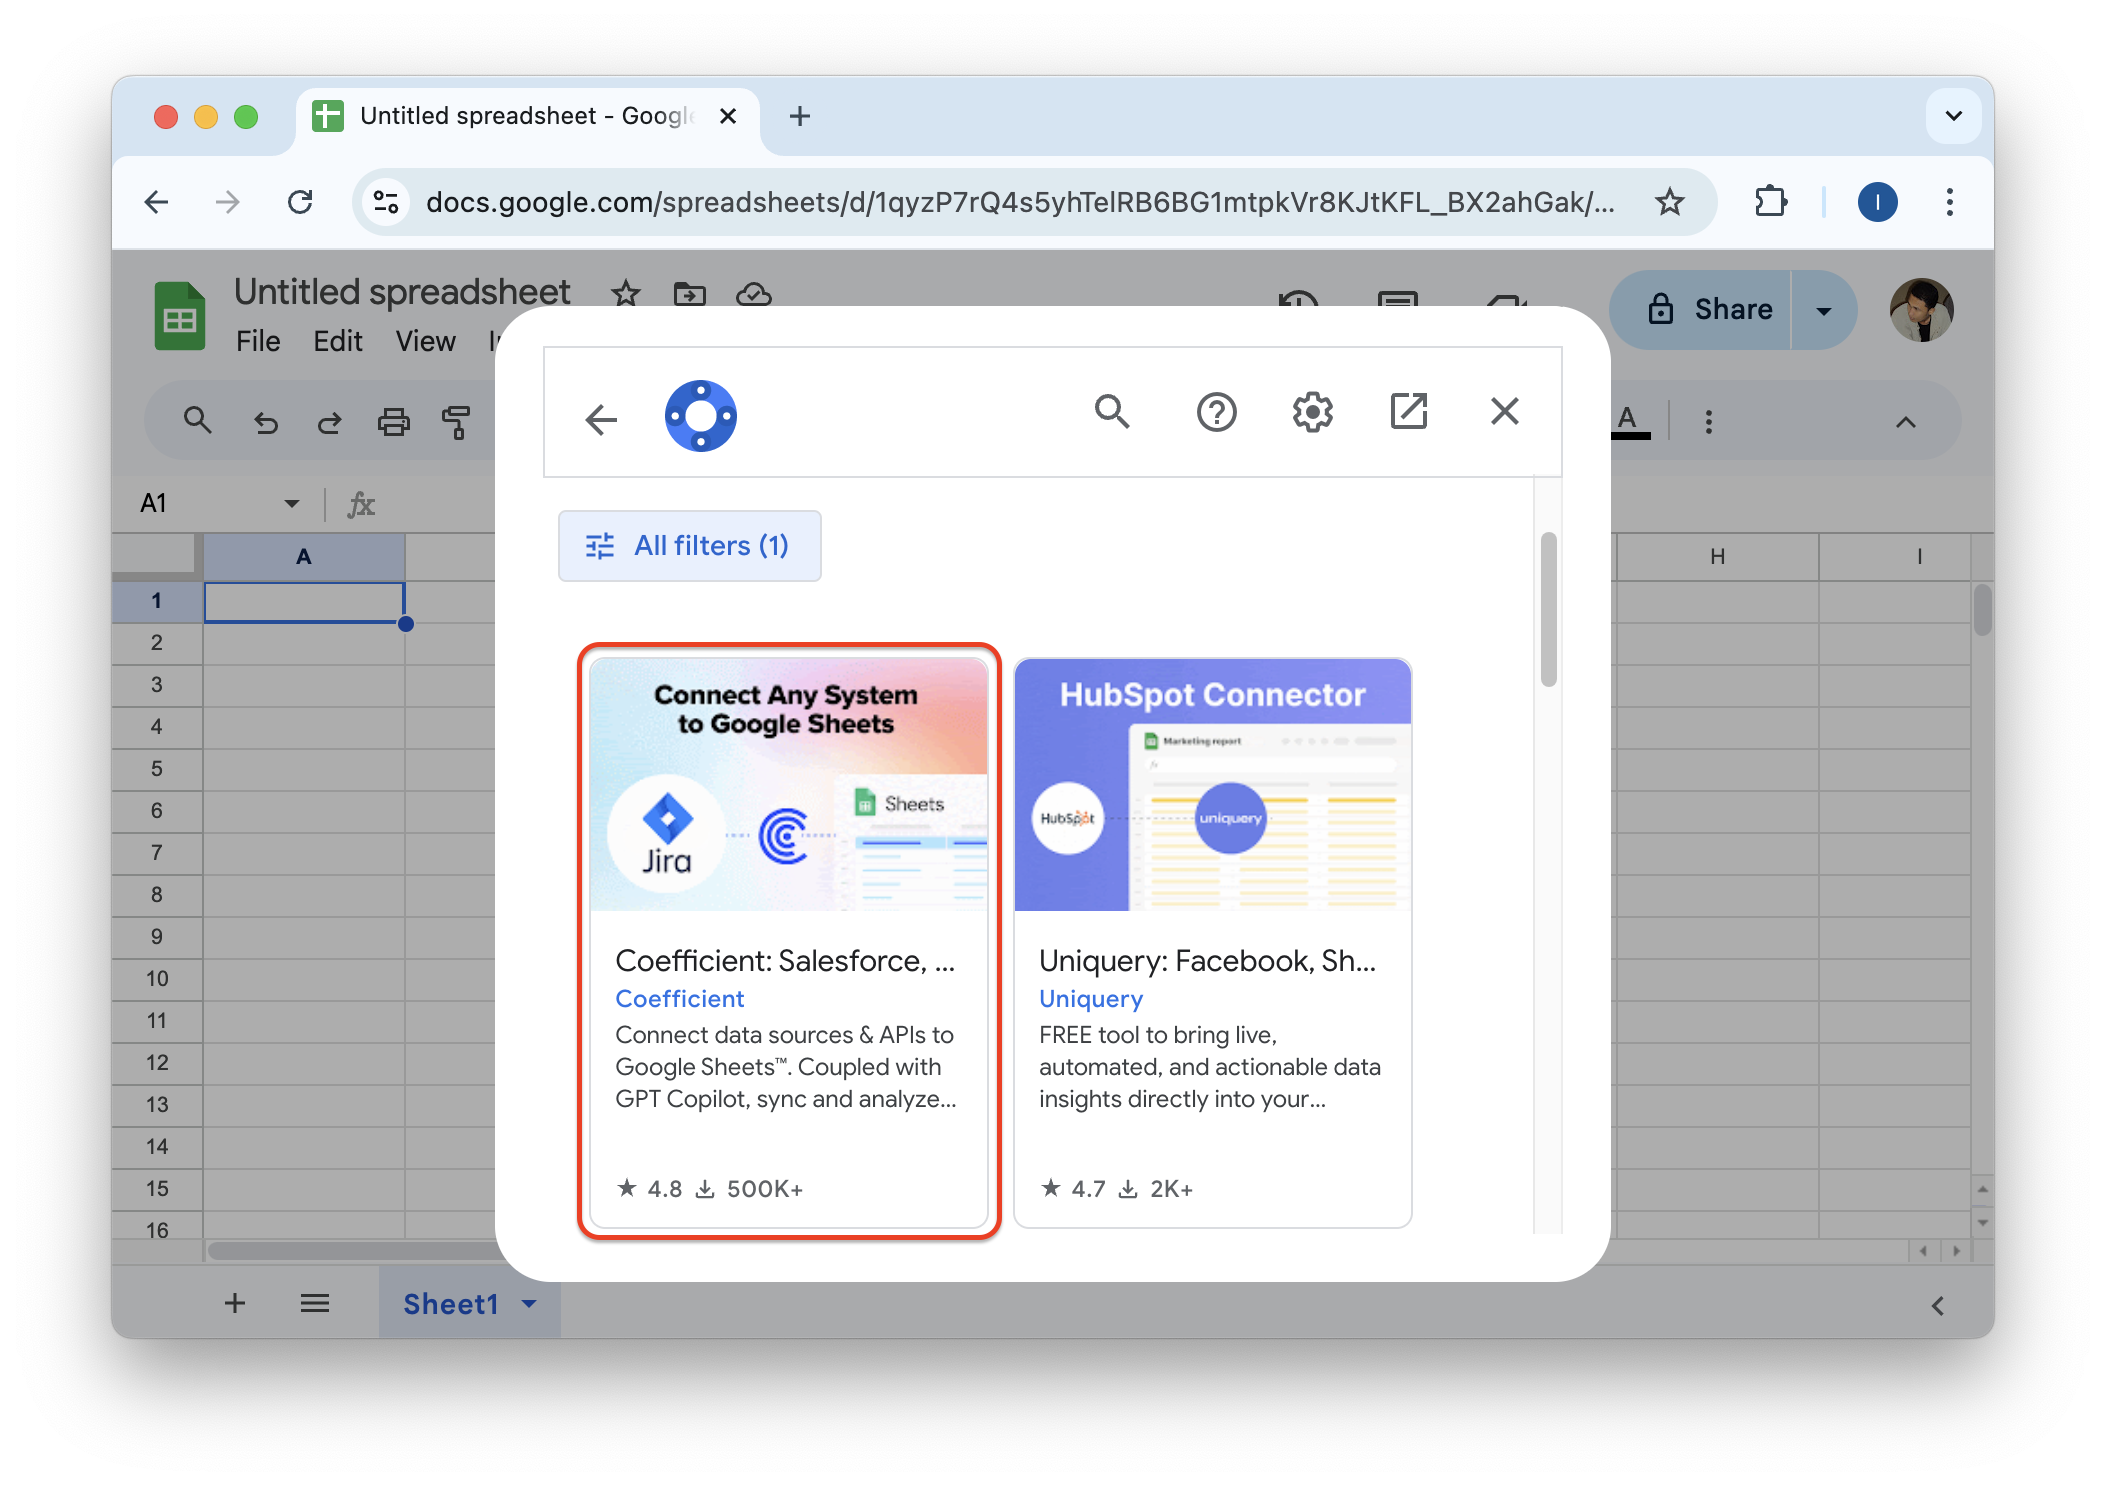2106x1486 pixels.
Task: Click the marketplace search magnifier icon
Action: pyautogui.click(x=1112, y=412)
